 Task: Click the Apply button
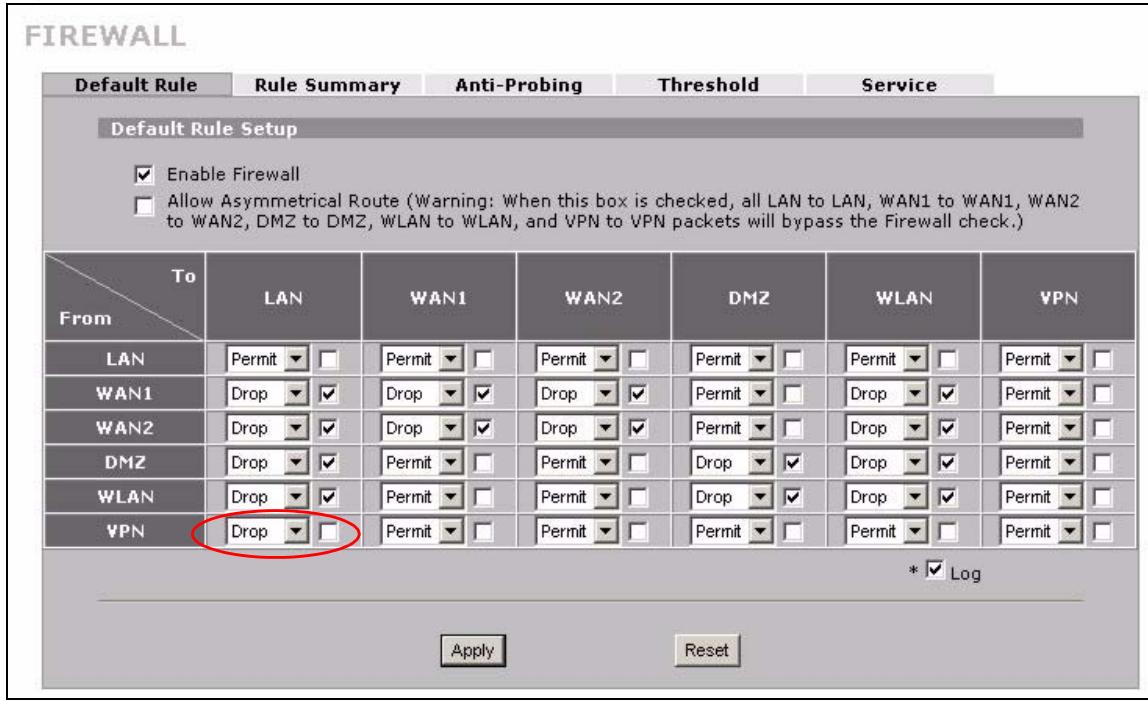click(473, 650)
